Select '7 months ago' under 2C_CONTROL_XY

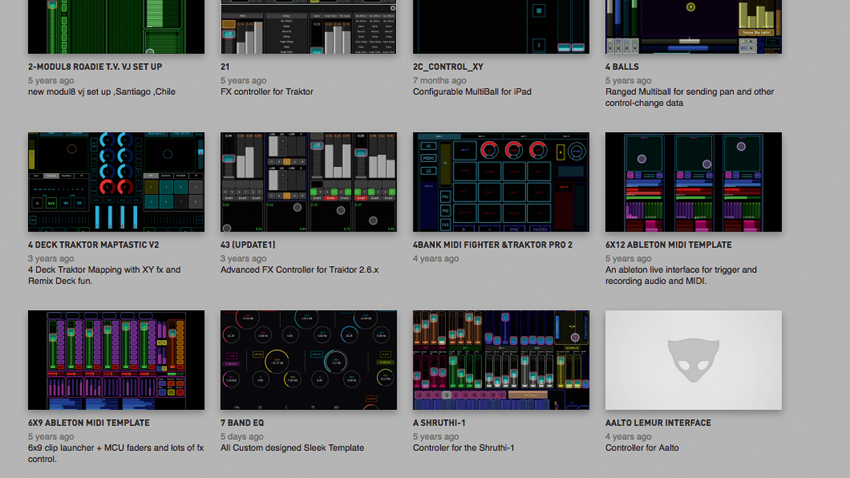(440, 80)
